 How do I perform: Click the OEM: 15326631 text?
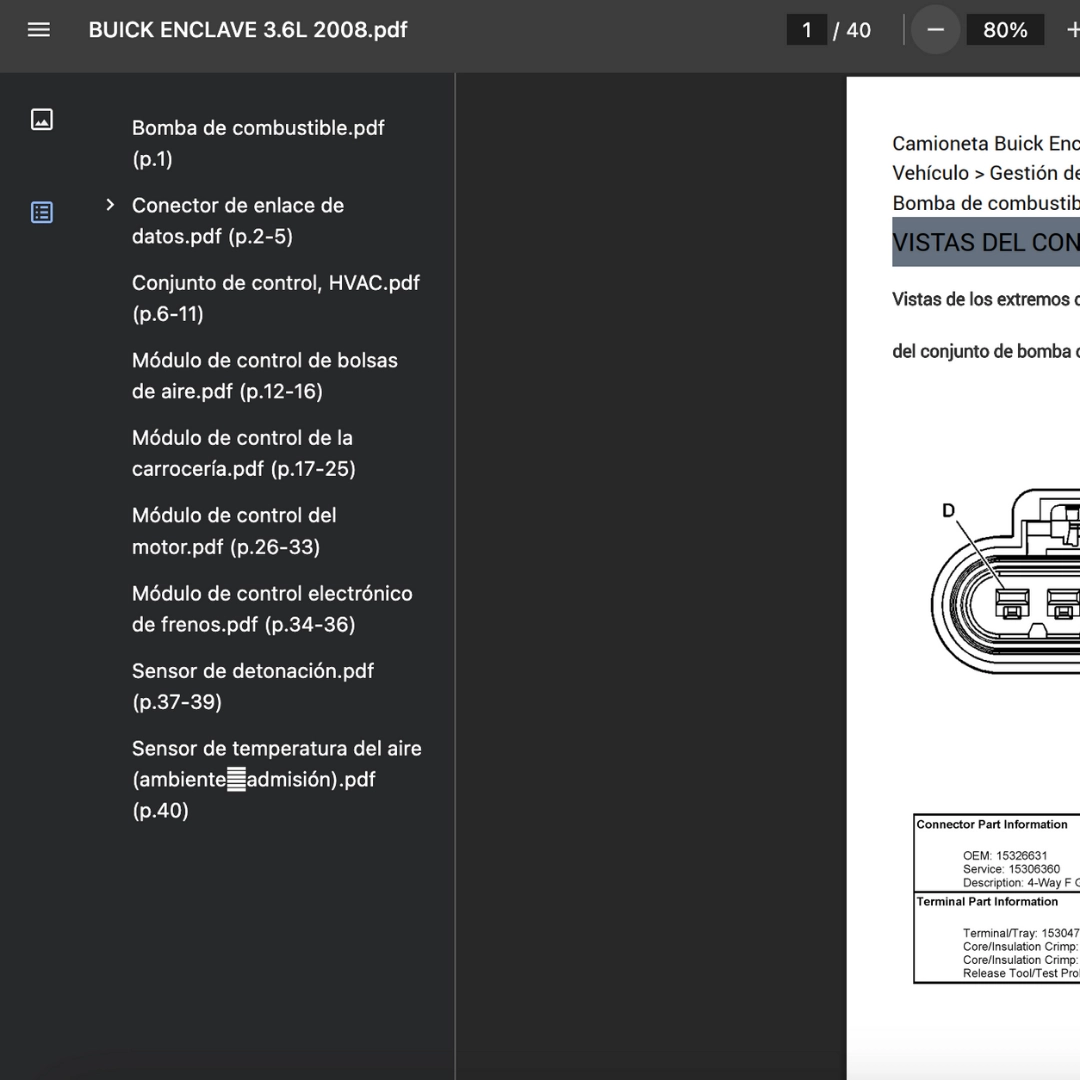point(1004,855)
